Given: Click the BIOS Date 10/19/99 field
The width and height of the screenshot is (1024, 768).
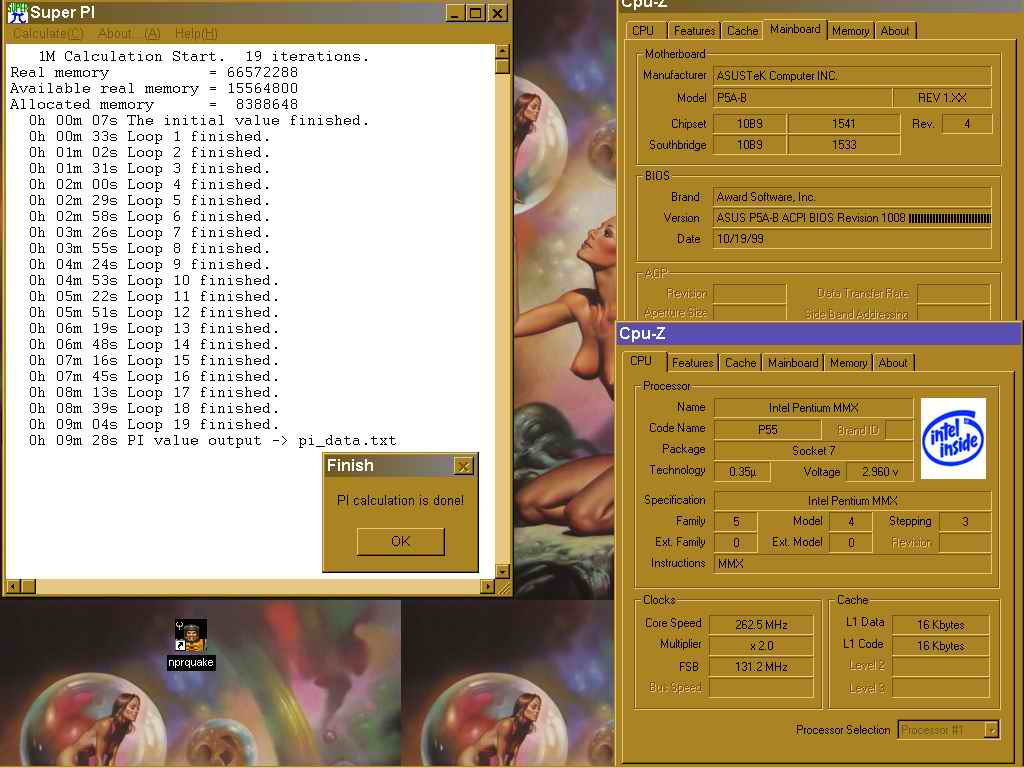Looking at the screenshot, I should [852, 239].
